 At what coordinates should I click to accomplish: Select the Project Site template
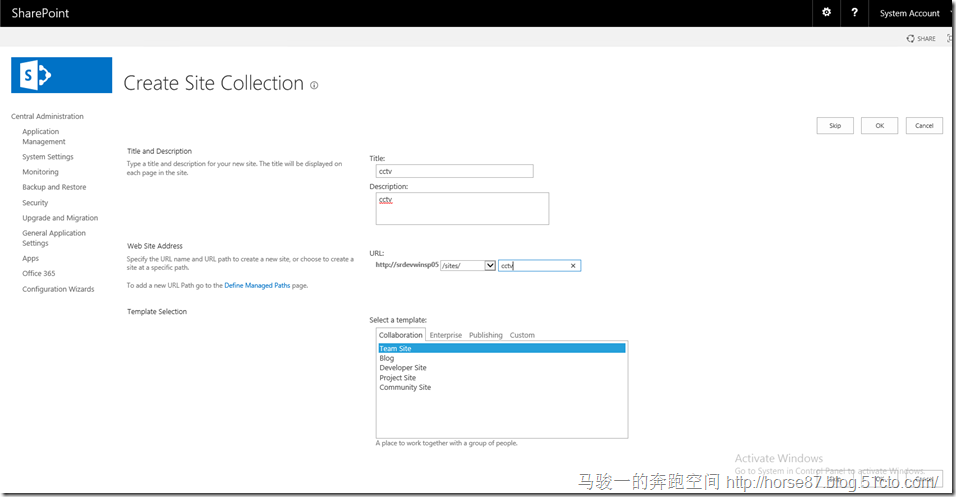[398, 377]
